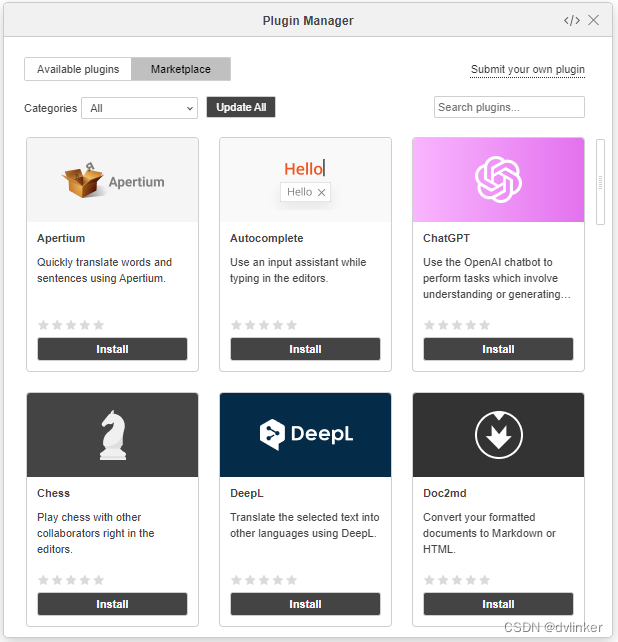Select the Marketplace tab
618x642 pixels.
click(x=181, y=69)
